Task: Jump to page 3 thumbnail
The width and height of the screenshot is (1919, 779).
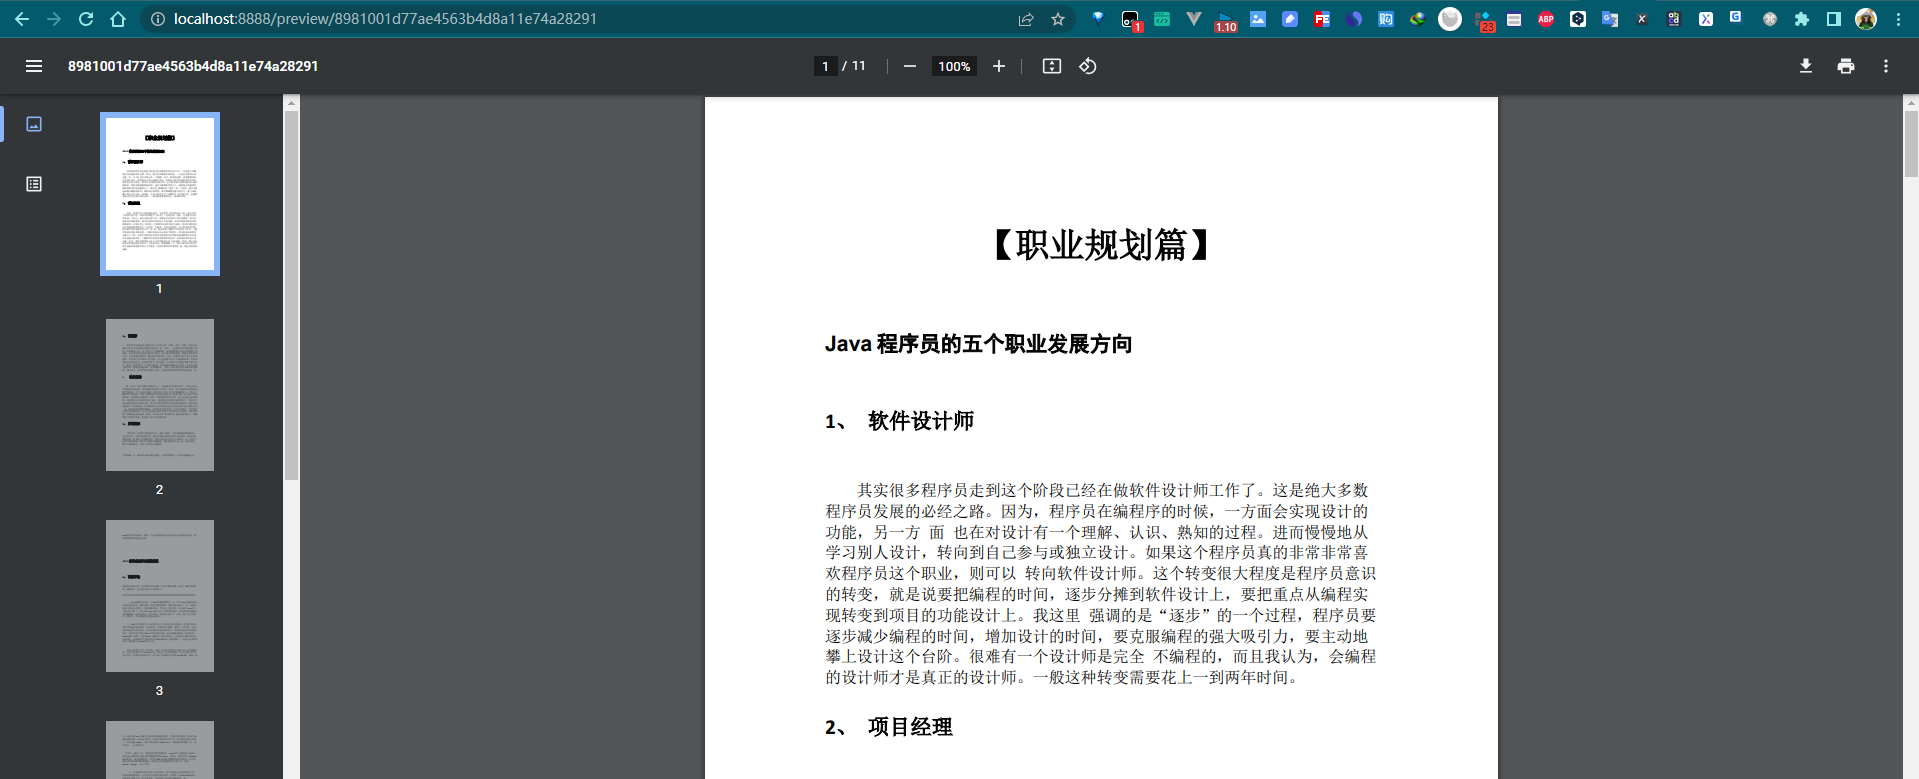Action: 160,596
